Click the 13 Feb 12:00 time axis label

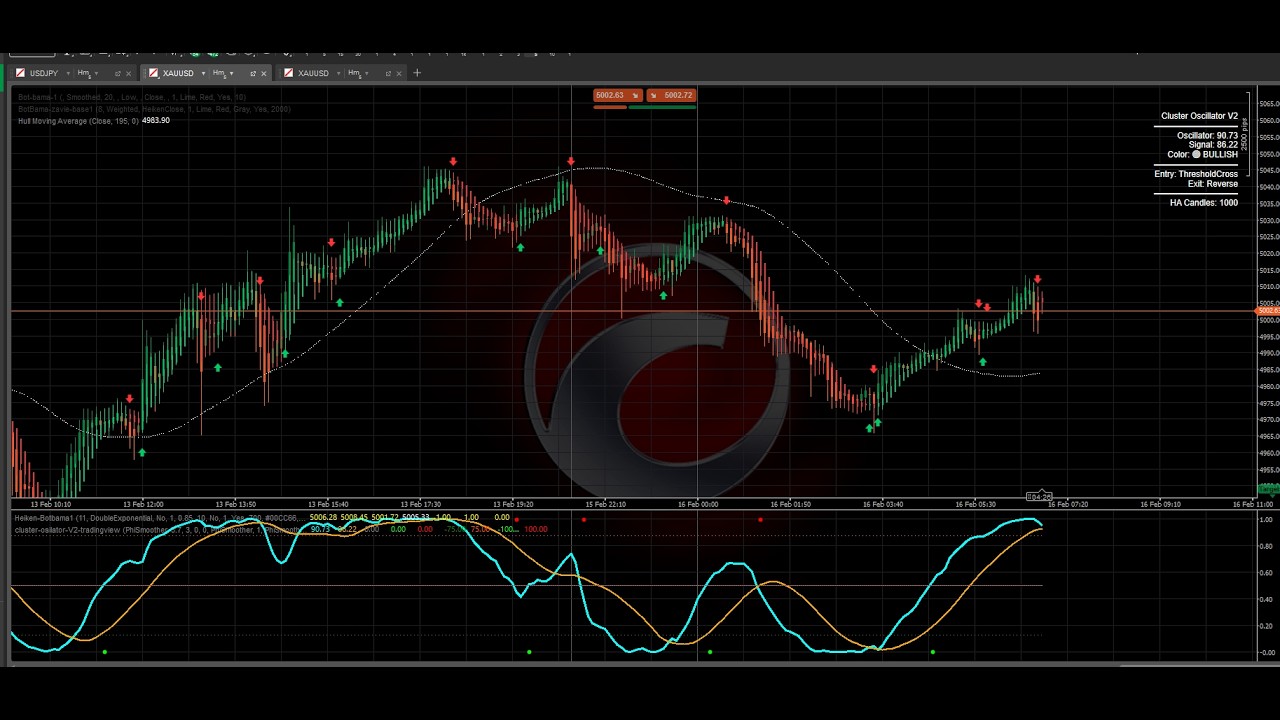point(143,504)
